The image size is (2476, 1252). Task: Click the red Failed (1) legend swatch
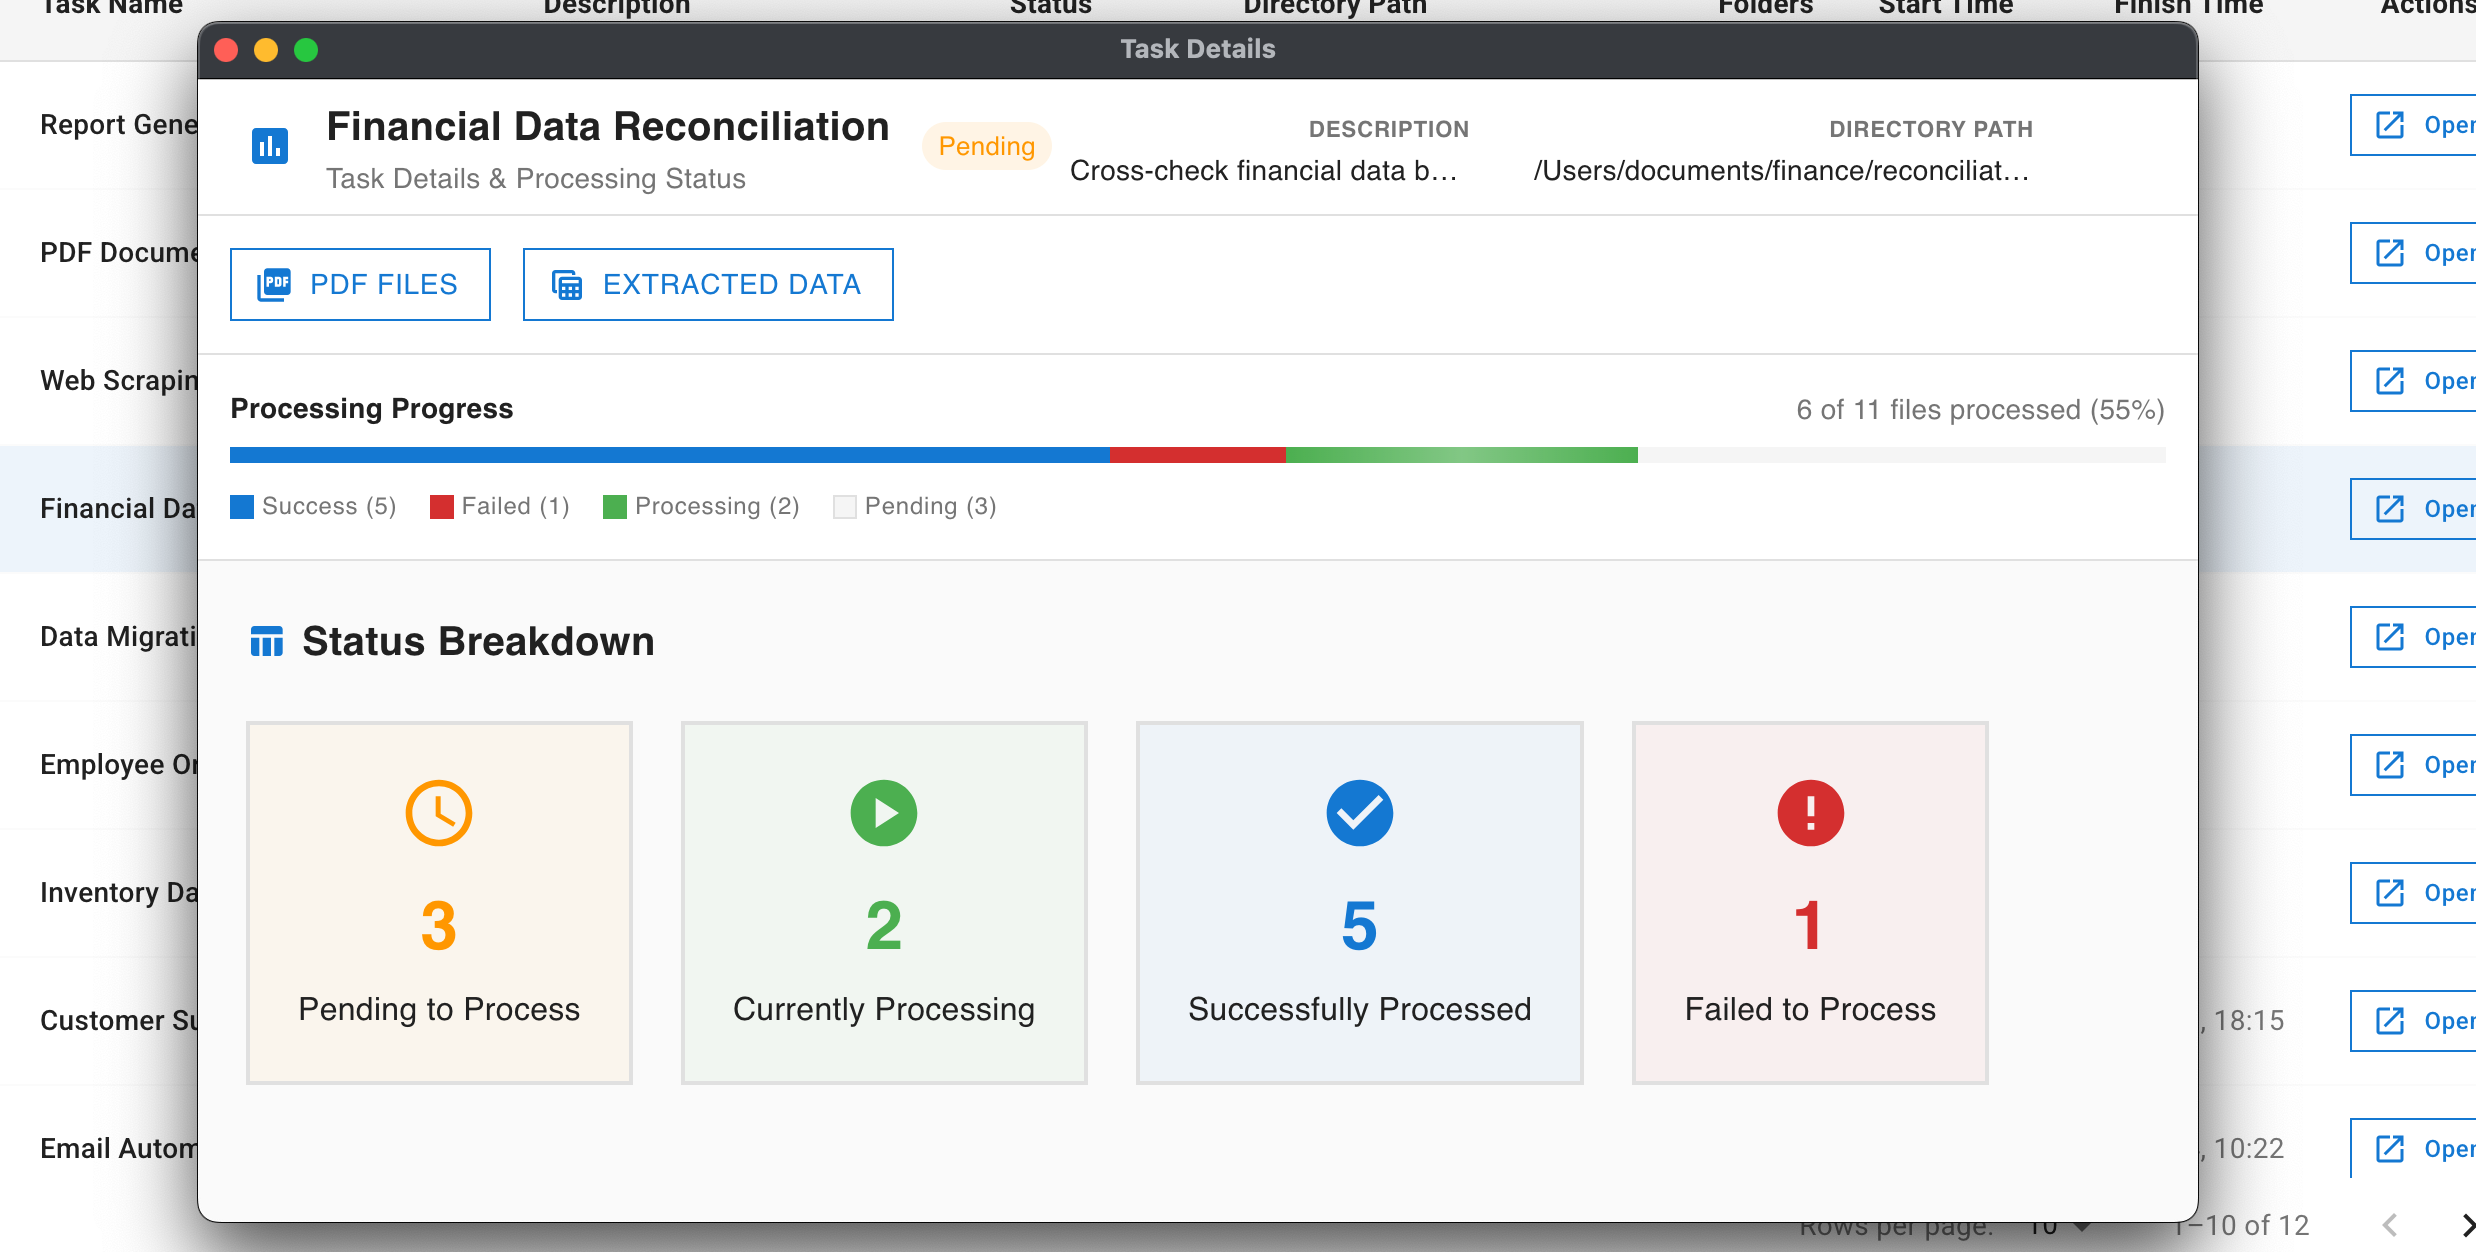pyautogui.click(x=442, y=507)
